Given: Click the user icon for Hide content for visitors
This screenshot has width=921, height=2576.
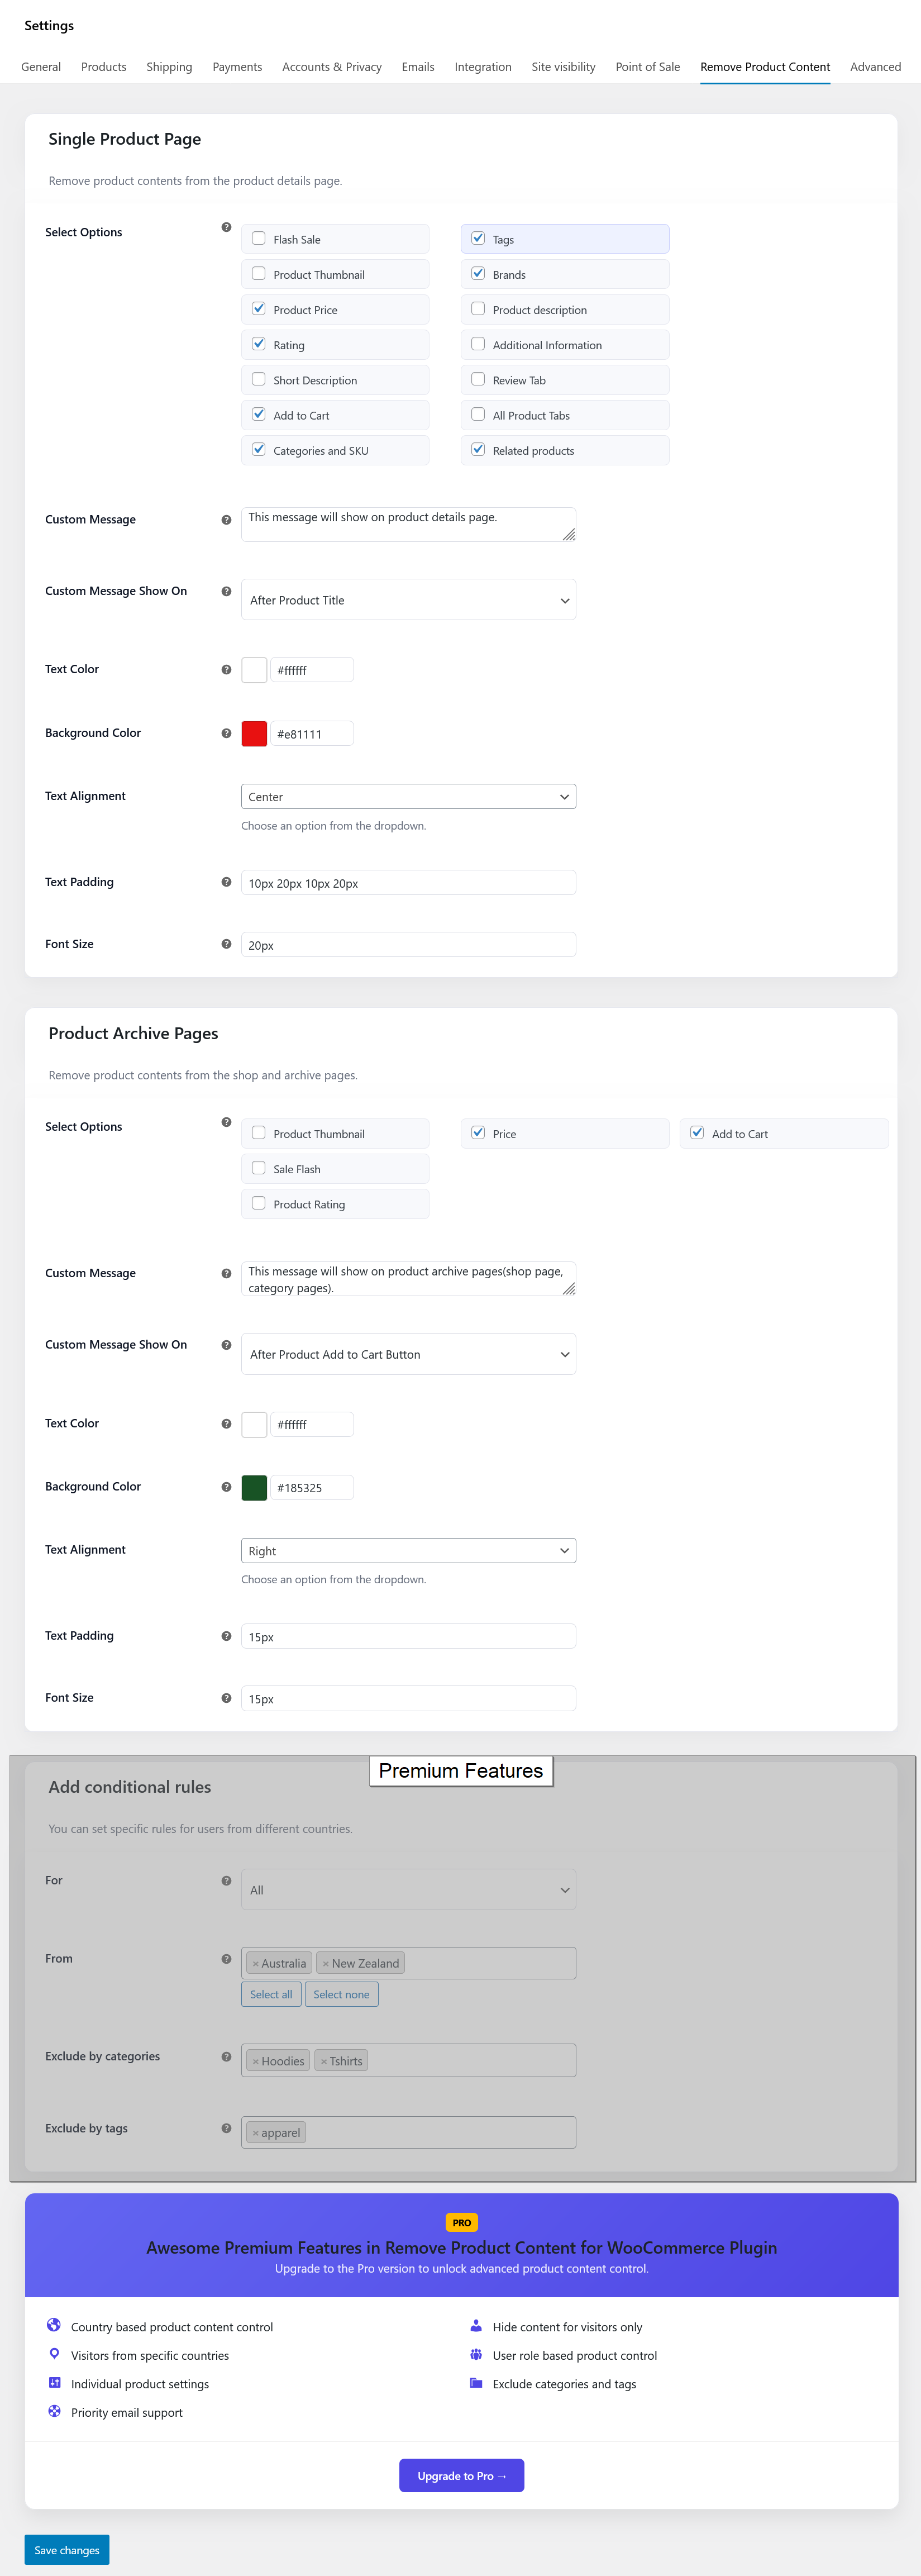Looking at the screenshot, I should (476, 2326).
